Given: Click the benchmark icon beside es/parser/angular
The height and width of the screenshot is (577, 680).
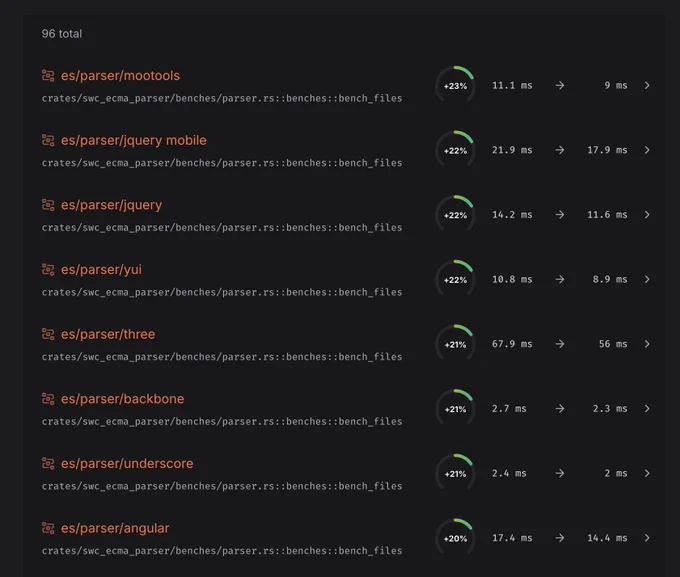Looking at the screenshot, I should [48, 528].
